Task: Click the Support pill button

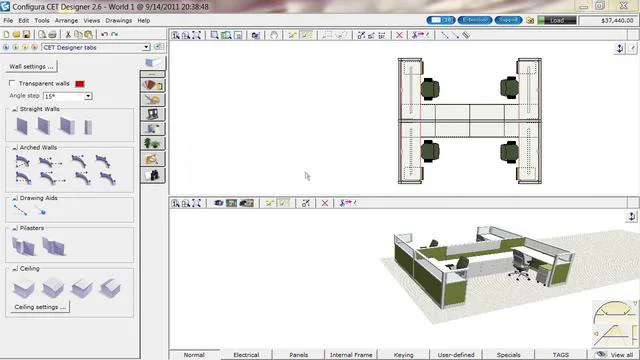Action: [x=508, y=20]
